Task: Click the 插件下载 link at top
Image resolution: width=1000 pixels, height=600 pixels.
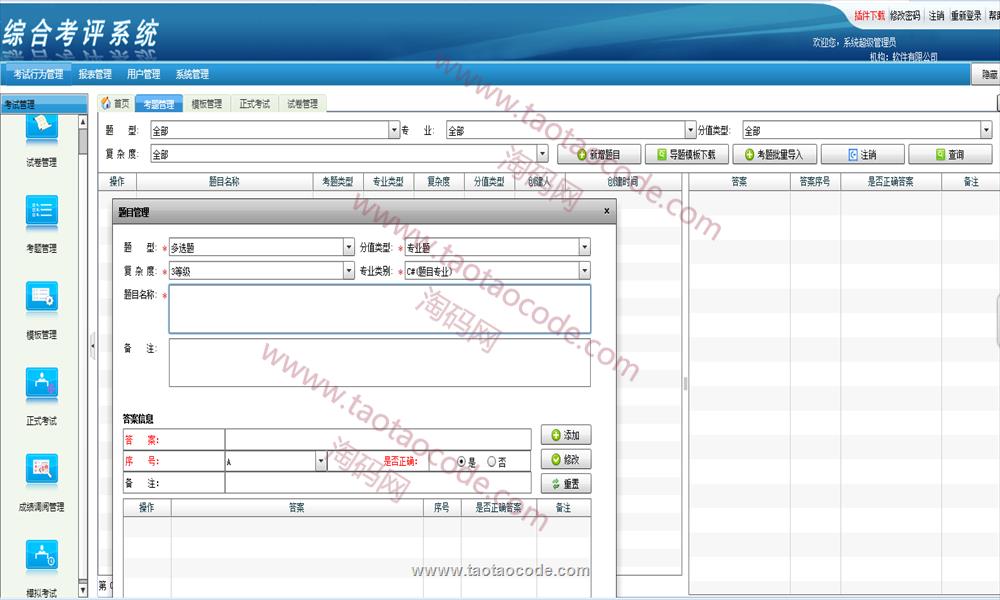Action: click(x=868, y=16)
